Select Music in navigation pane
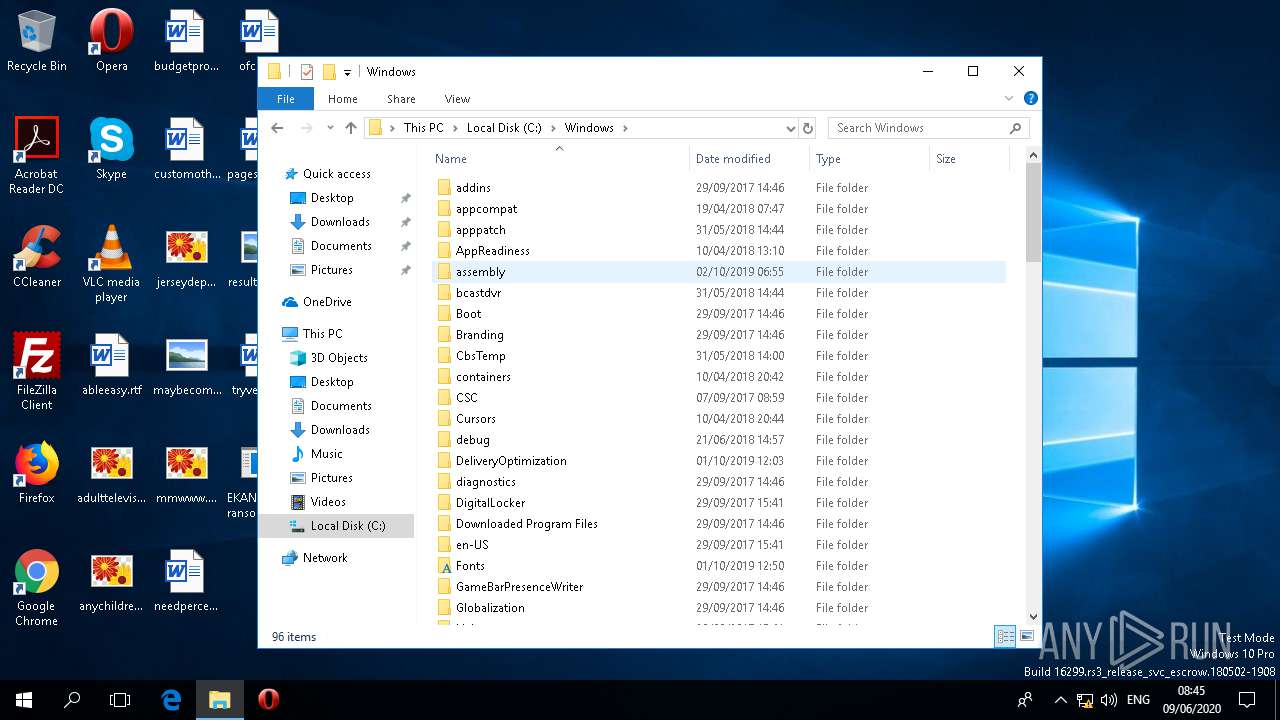 (326, 454)
